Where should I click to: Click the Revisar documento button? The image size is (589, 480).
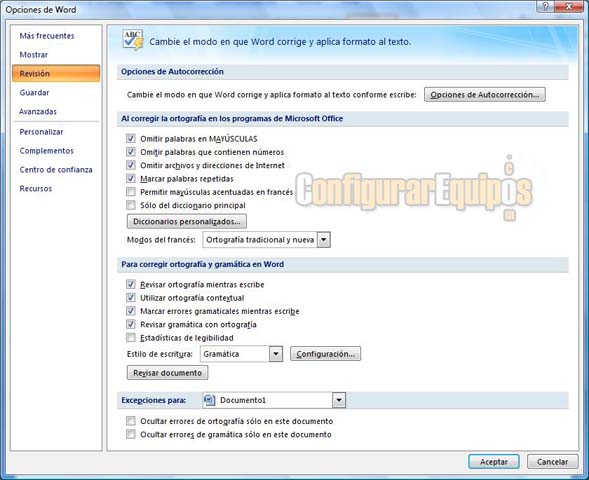[168, 373]
